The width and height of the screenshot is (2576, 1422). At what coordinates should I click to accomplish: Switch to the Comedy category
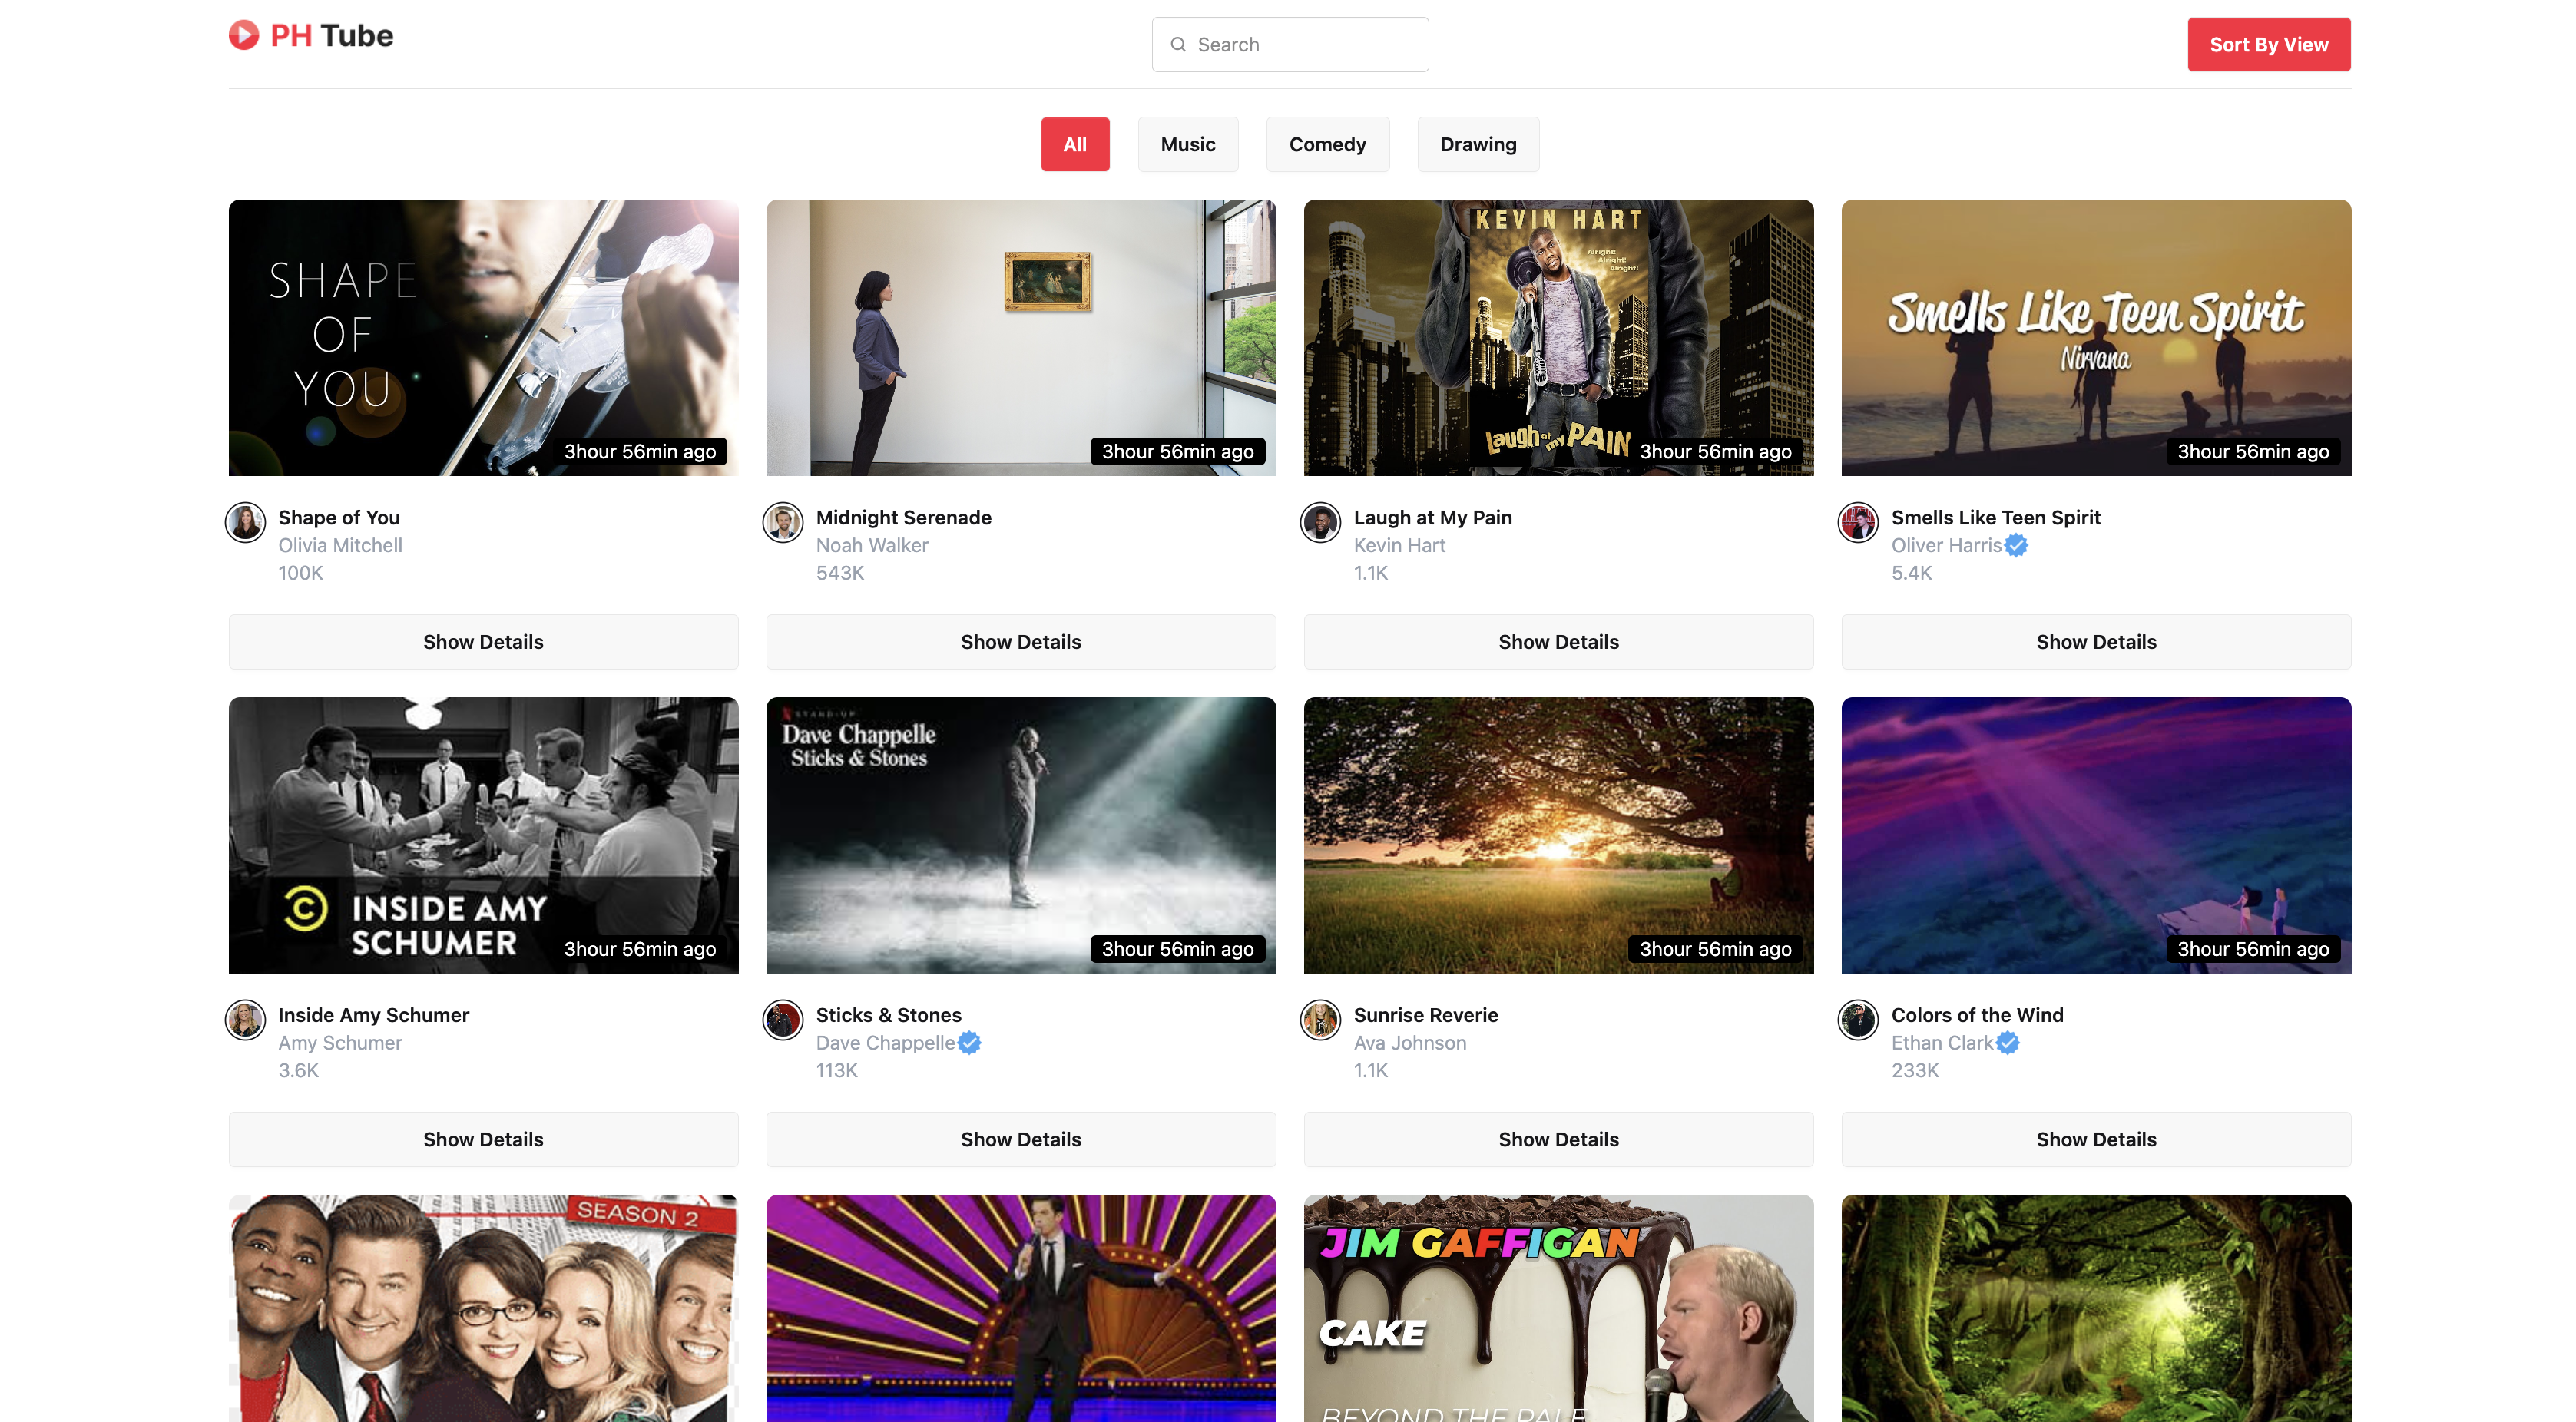[1327, 144]
